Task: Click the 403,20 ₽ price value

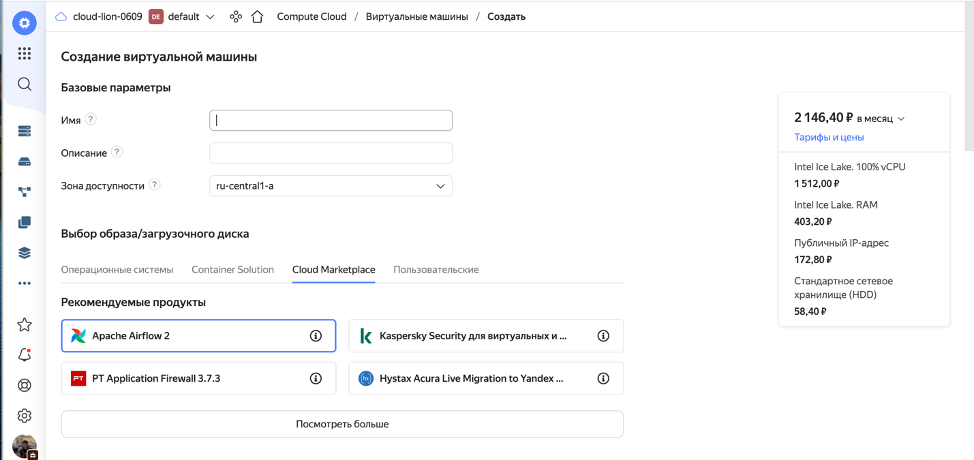Action: click(813, 220)
